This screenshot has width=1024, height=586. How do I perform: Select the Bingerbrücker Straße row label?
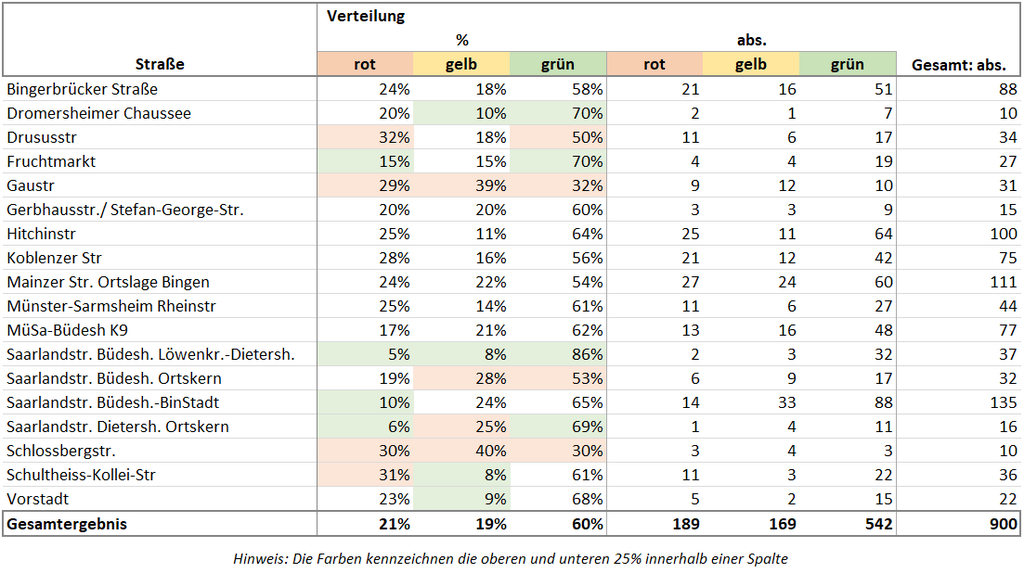point(82,89)
